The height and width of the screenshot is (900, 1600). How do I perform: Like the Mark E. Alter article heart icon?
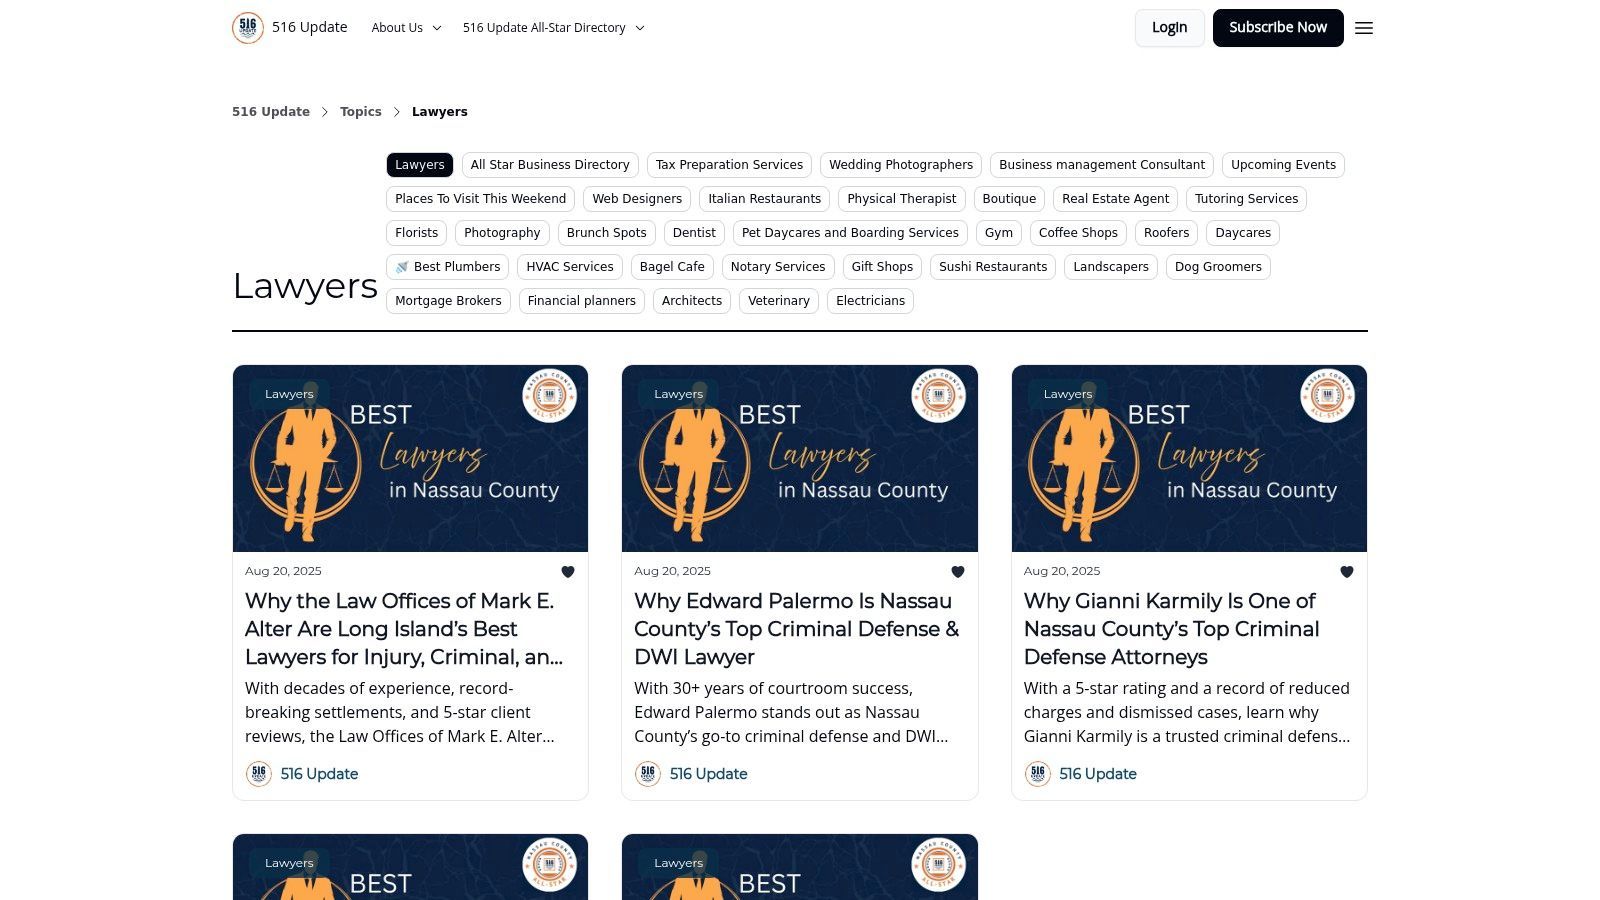(x=568, y=572)
